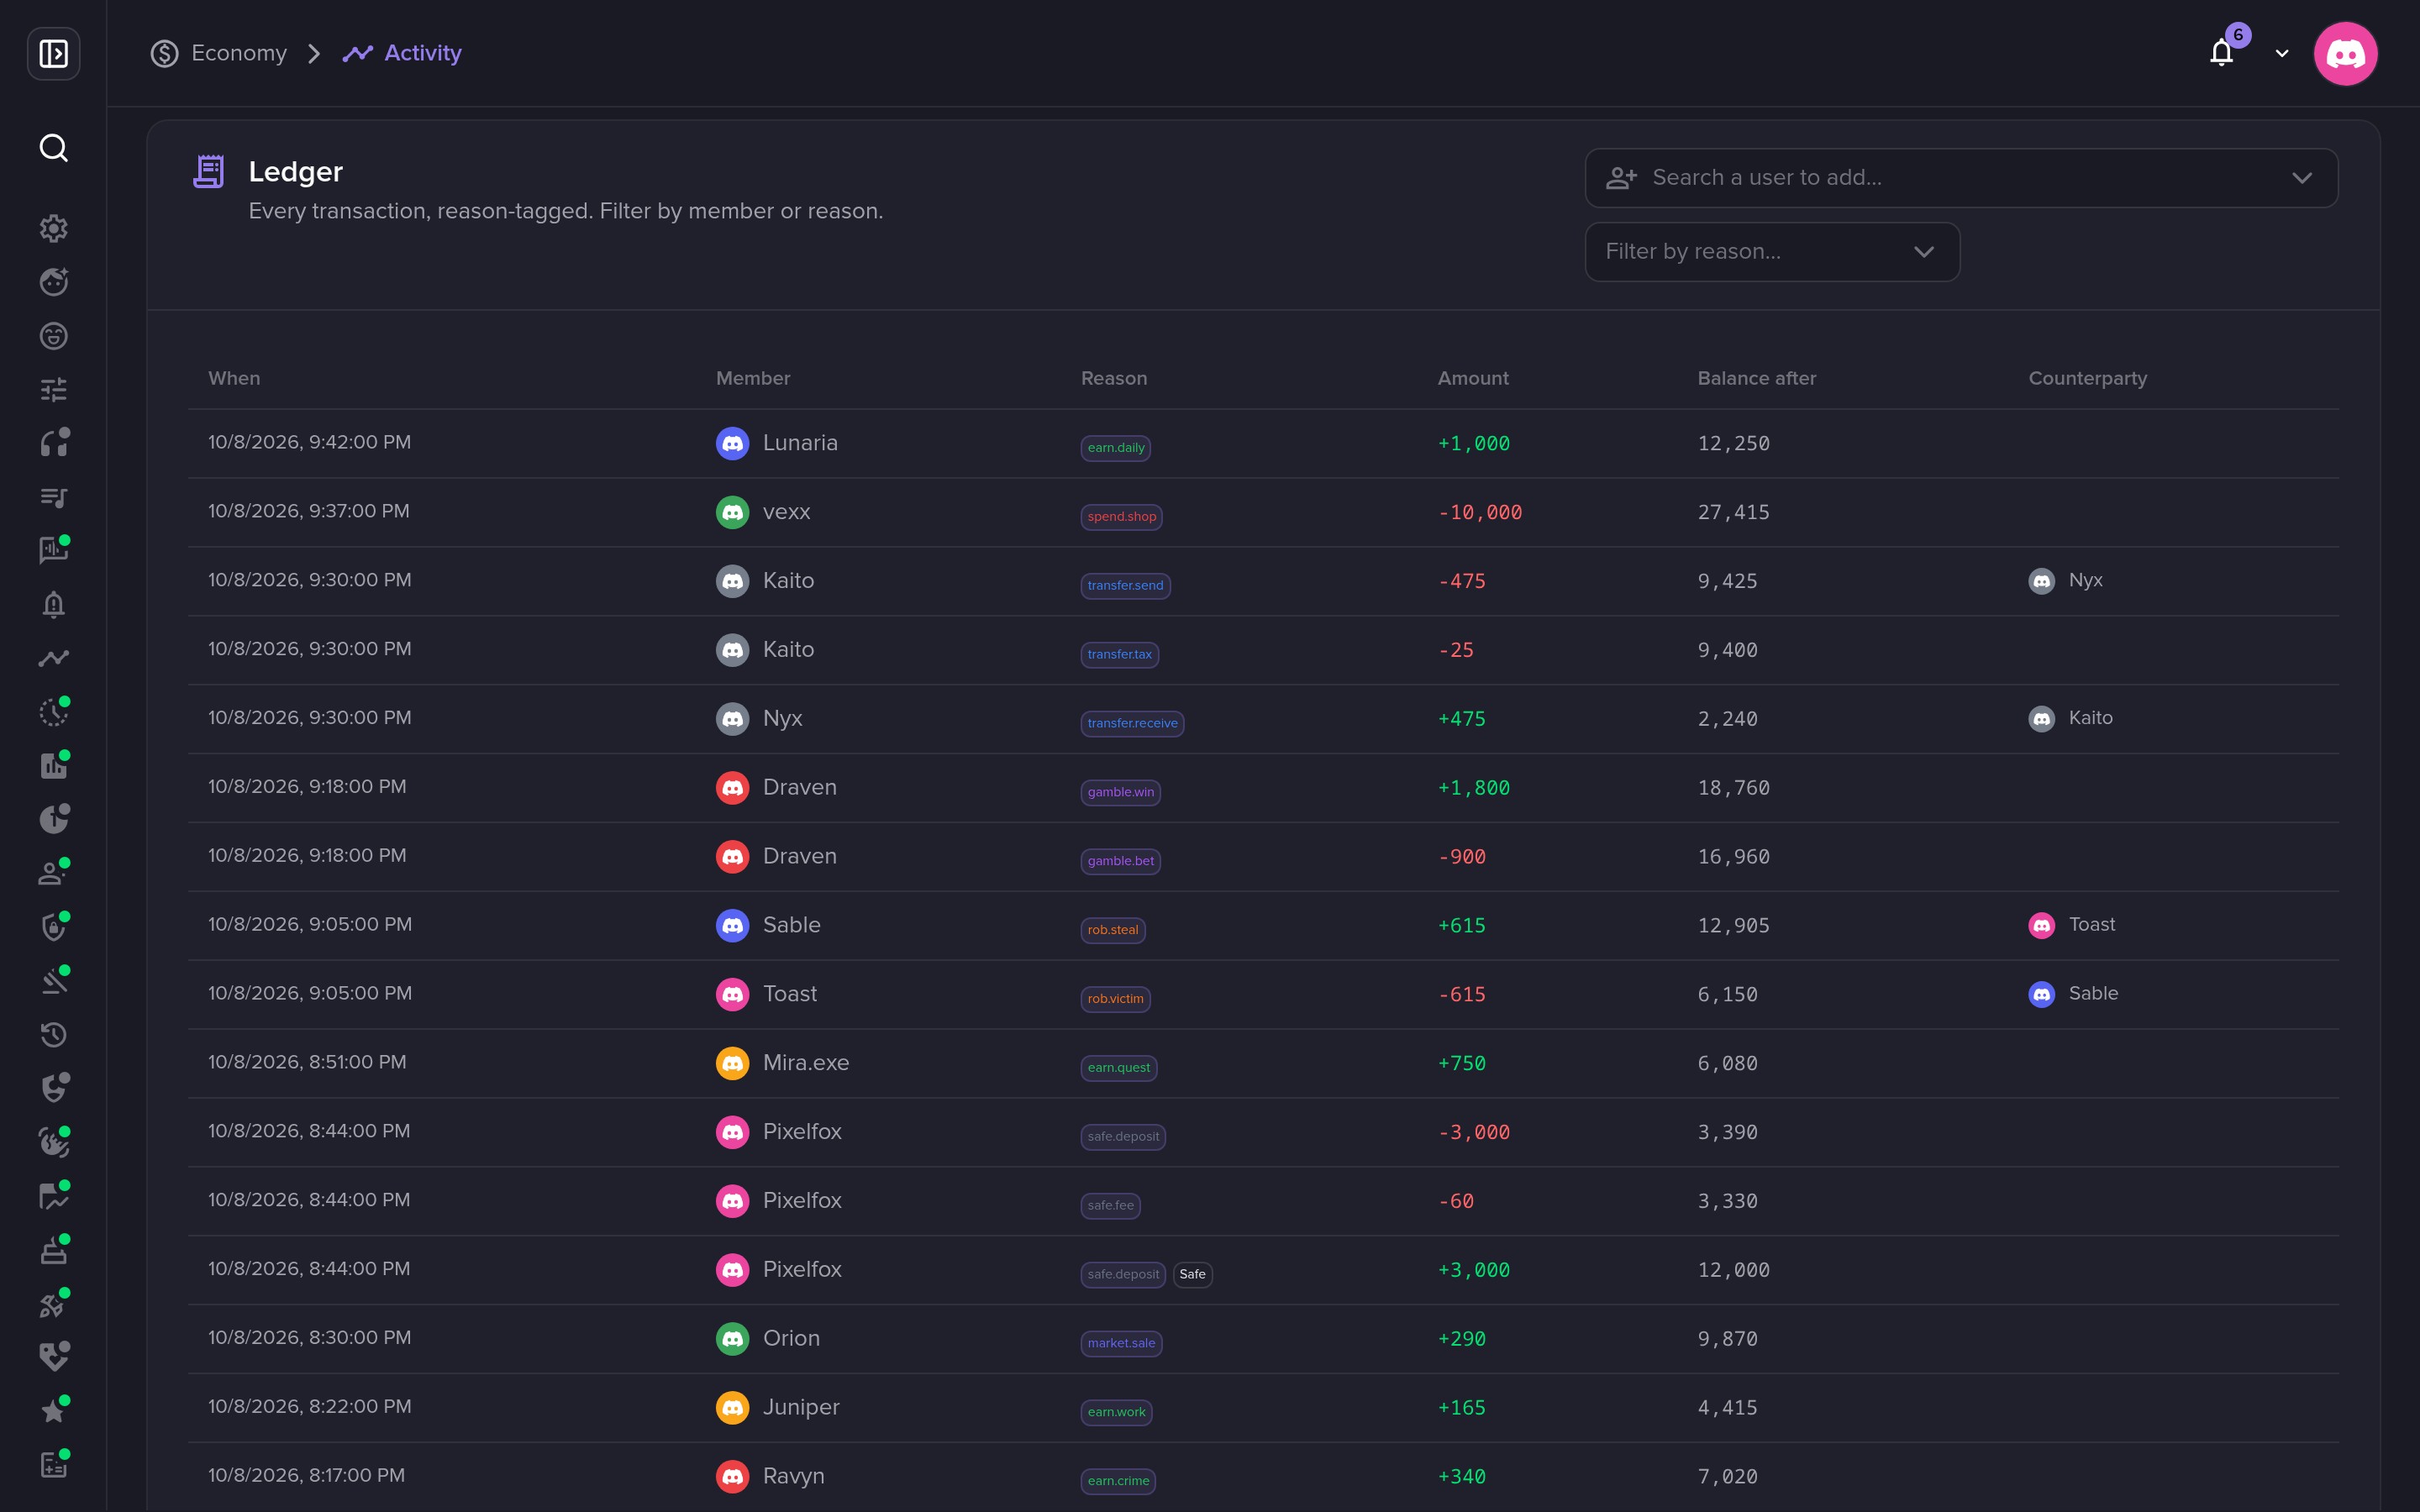2420x1512 pixels.
Task: Open the settings gear in sidebar
Action: click(x=53, y=228)
